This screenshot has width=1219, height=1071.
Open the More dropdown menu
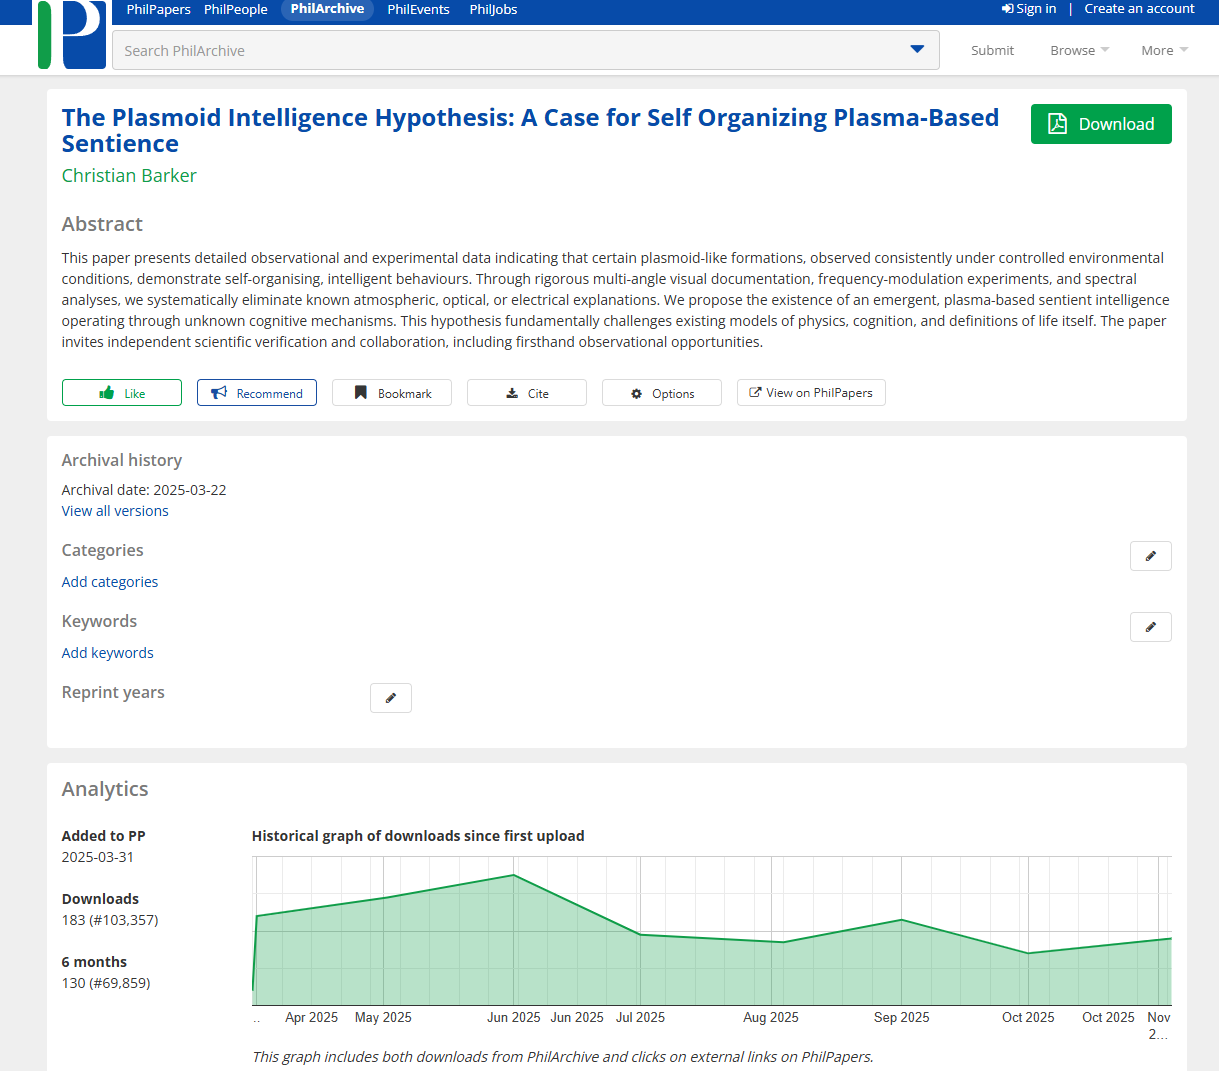tap(1164, 50)
